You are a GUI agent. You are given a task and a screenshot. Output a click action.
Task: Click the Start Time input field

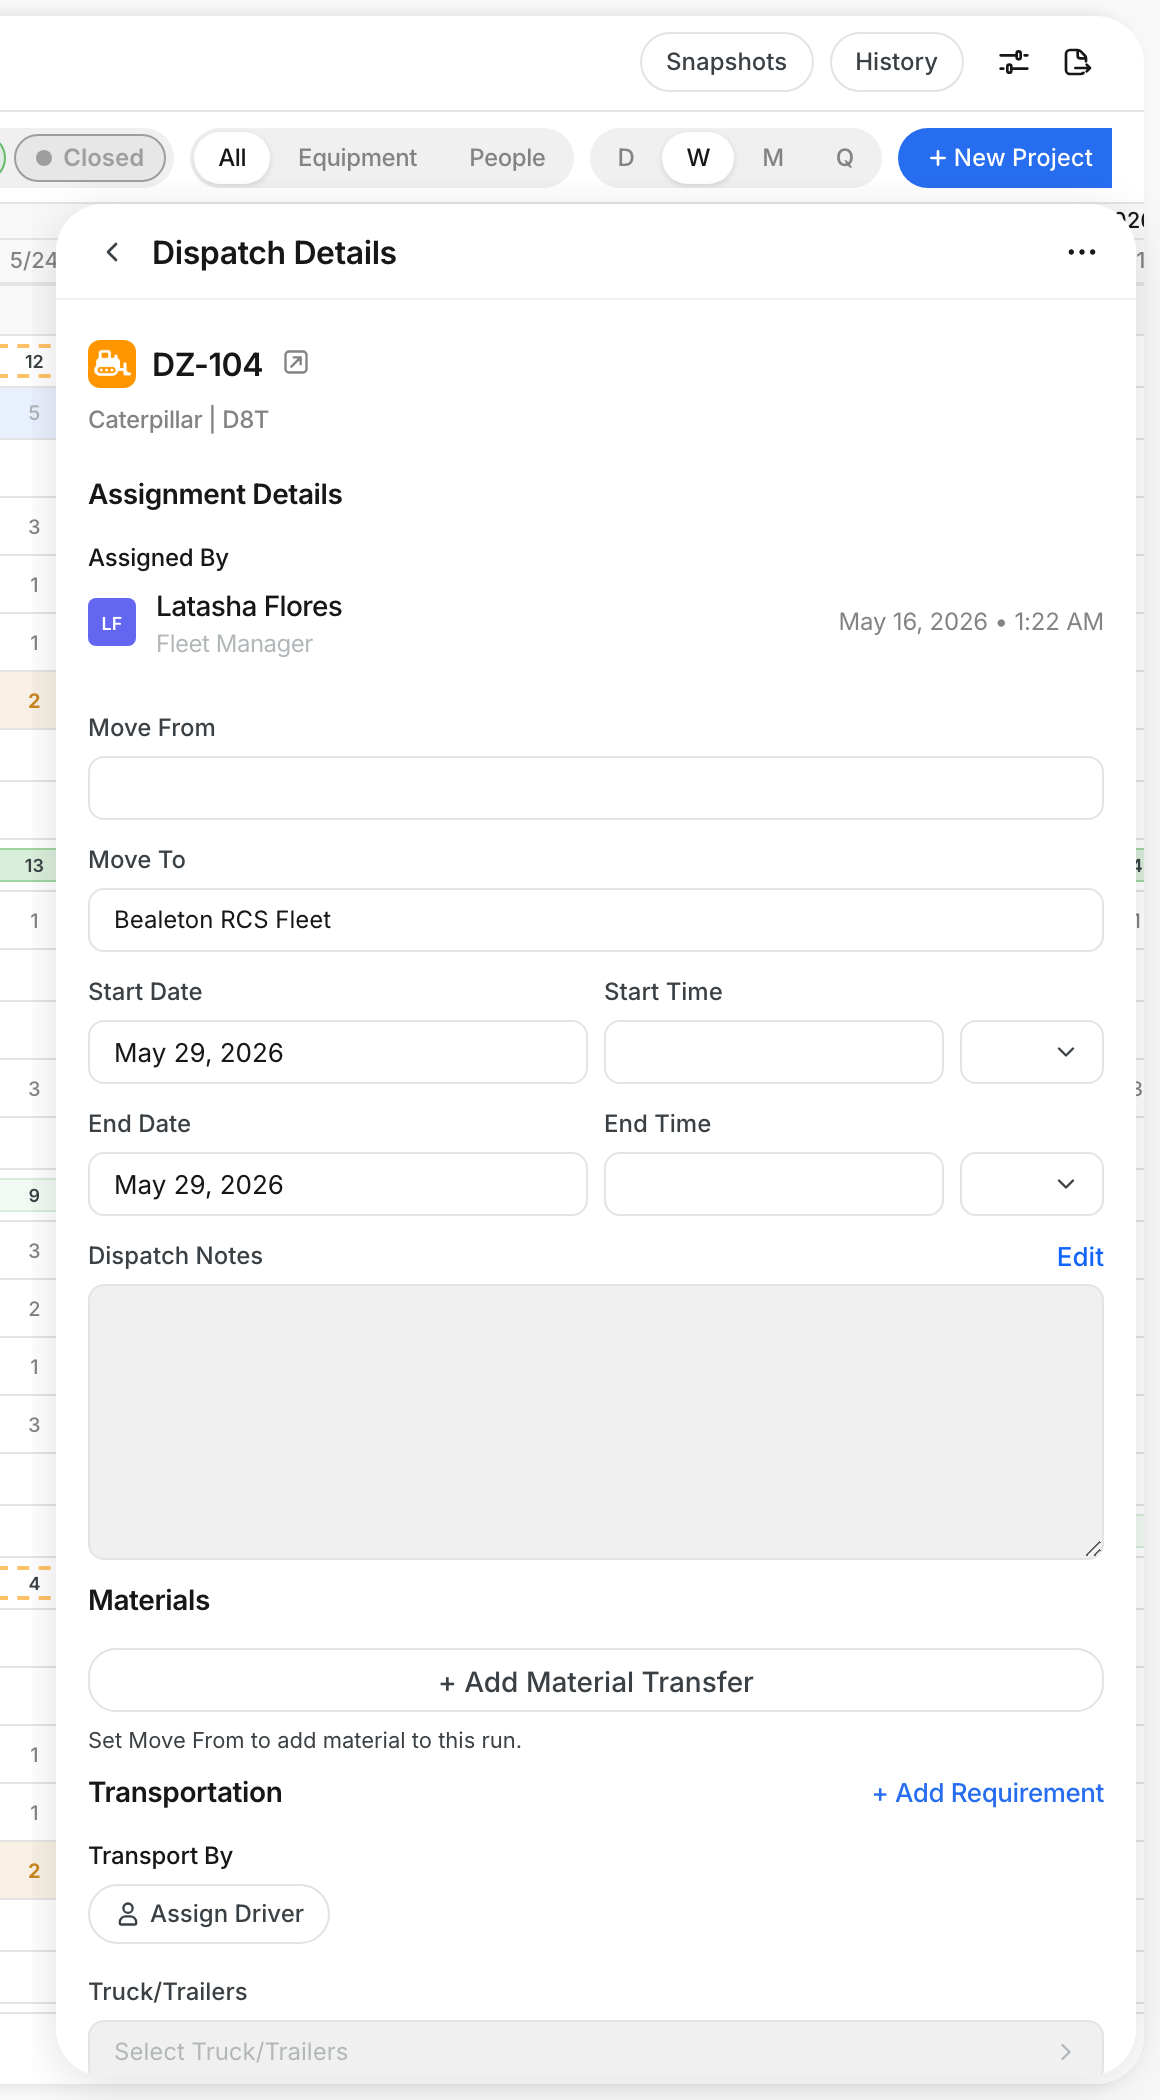click(x=774, y=1052)
